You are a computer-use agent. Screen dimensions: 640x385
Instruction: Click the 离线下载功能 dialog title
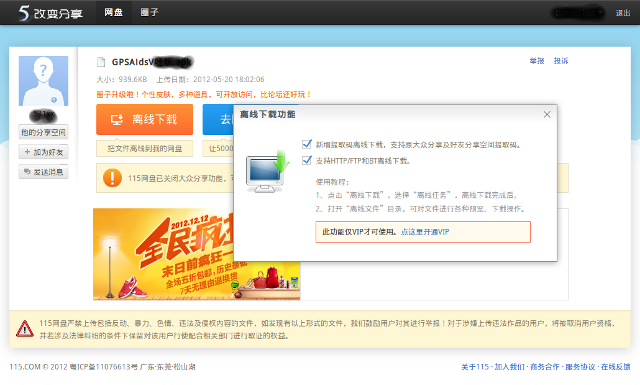point(268,114)
